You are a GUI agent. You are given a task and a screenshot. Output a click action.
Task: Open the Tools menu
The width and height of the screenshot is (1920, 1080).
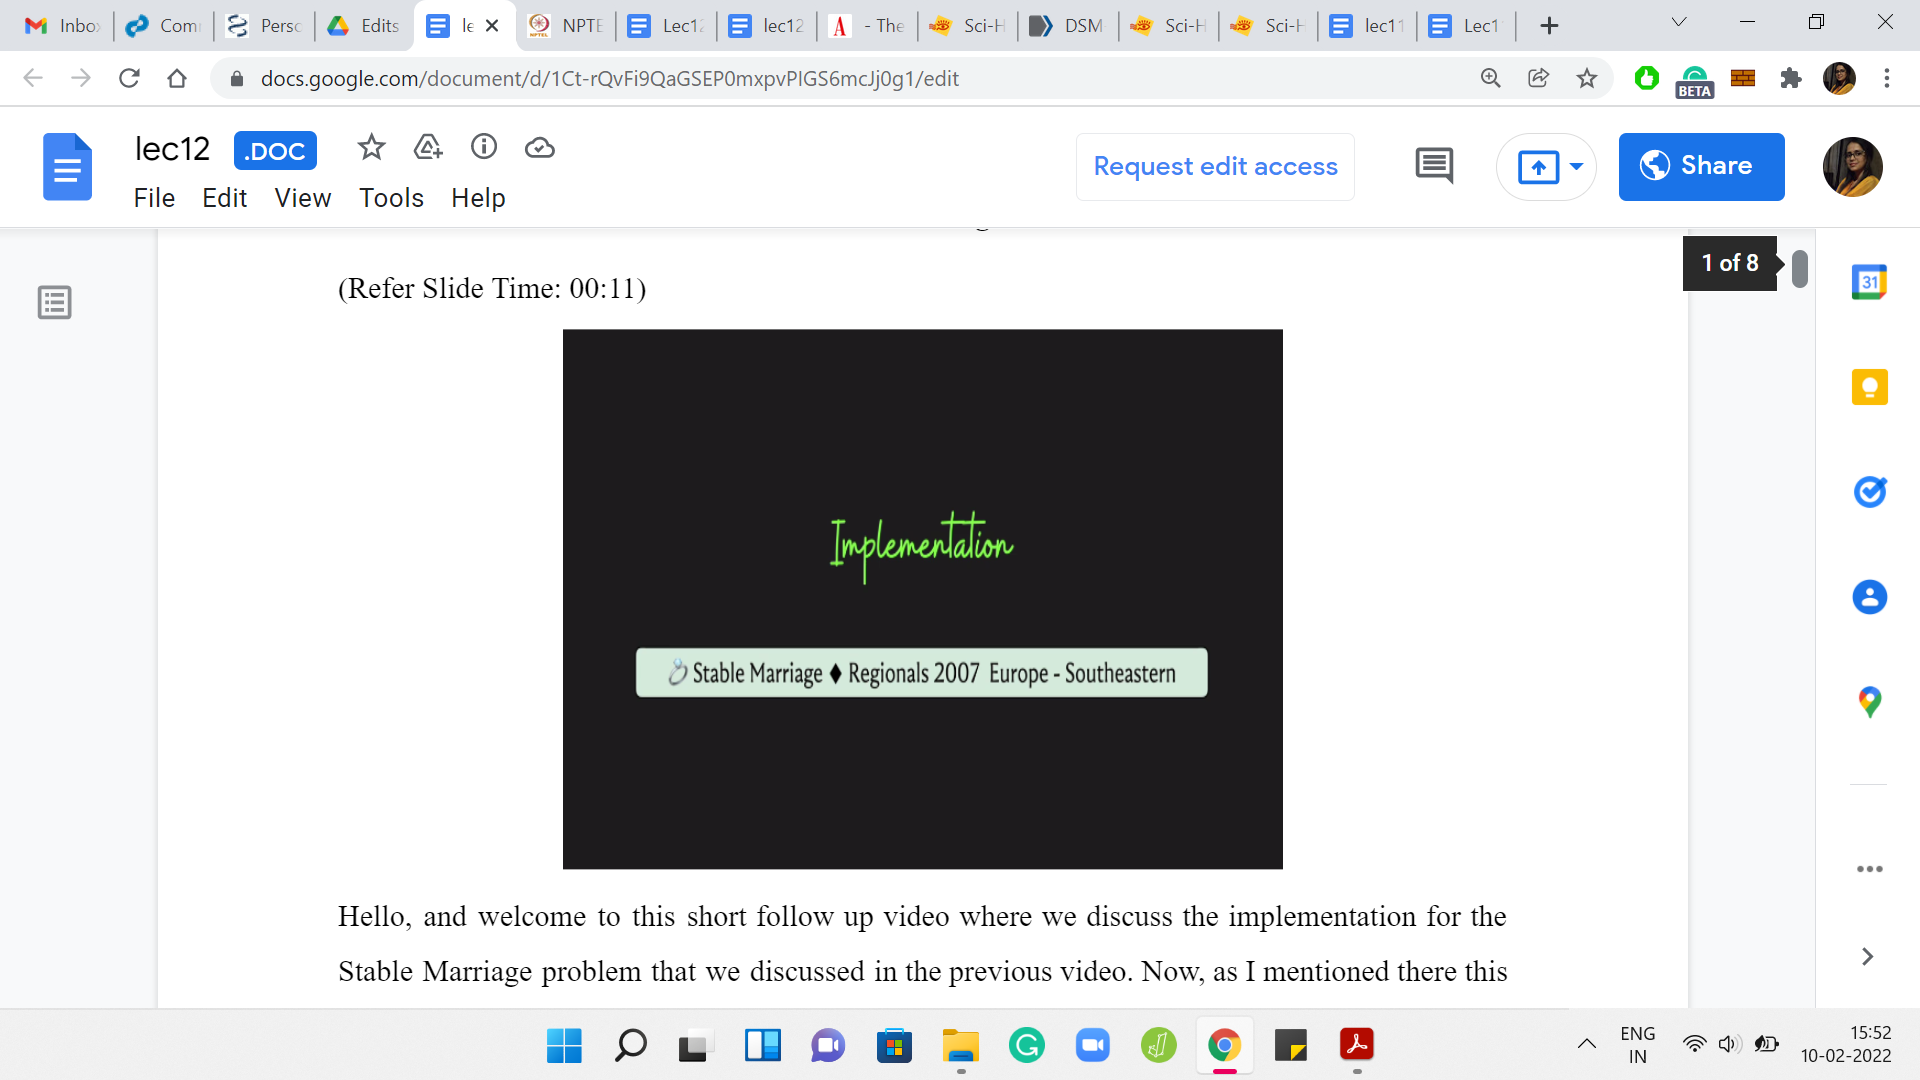click(x=391, y=198)
